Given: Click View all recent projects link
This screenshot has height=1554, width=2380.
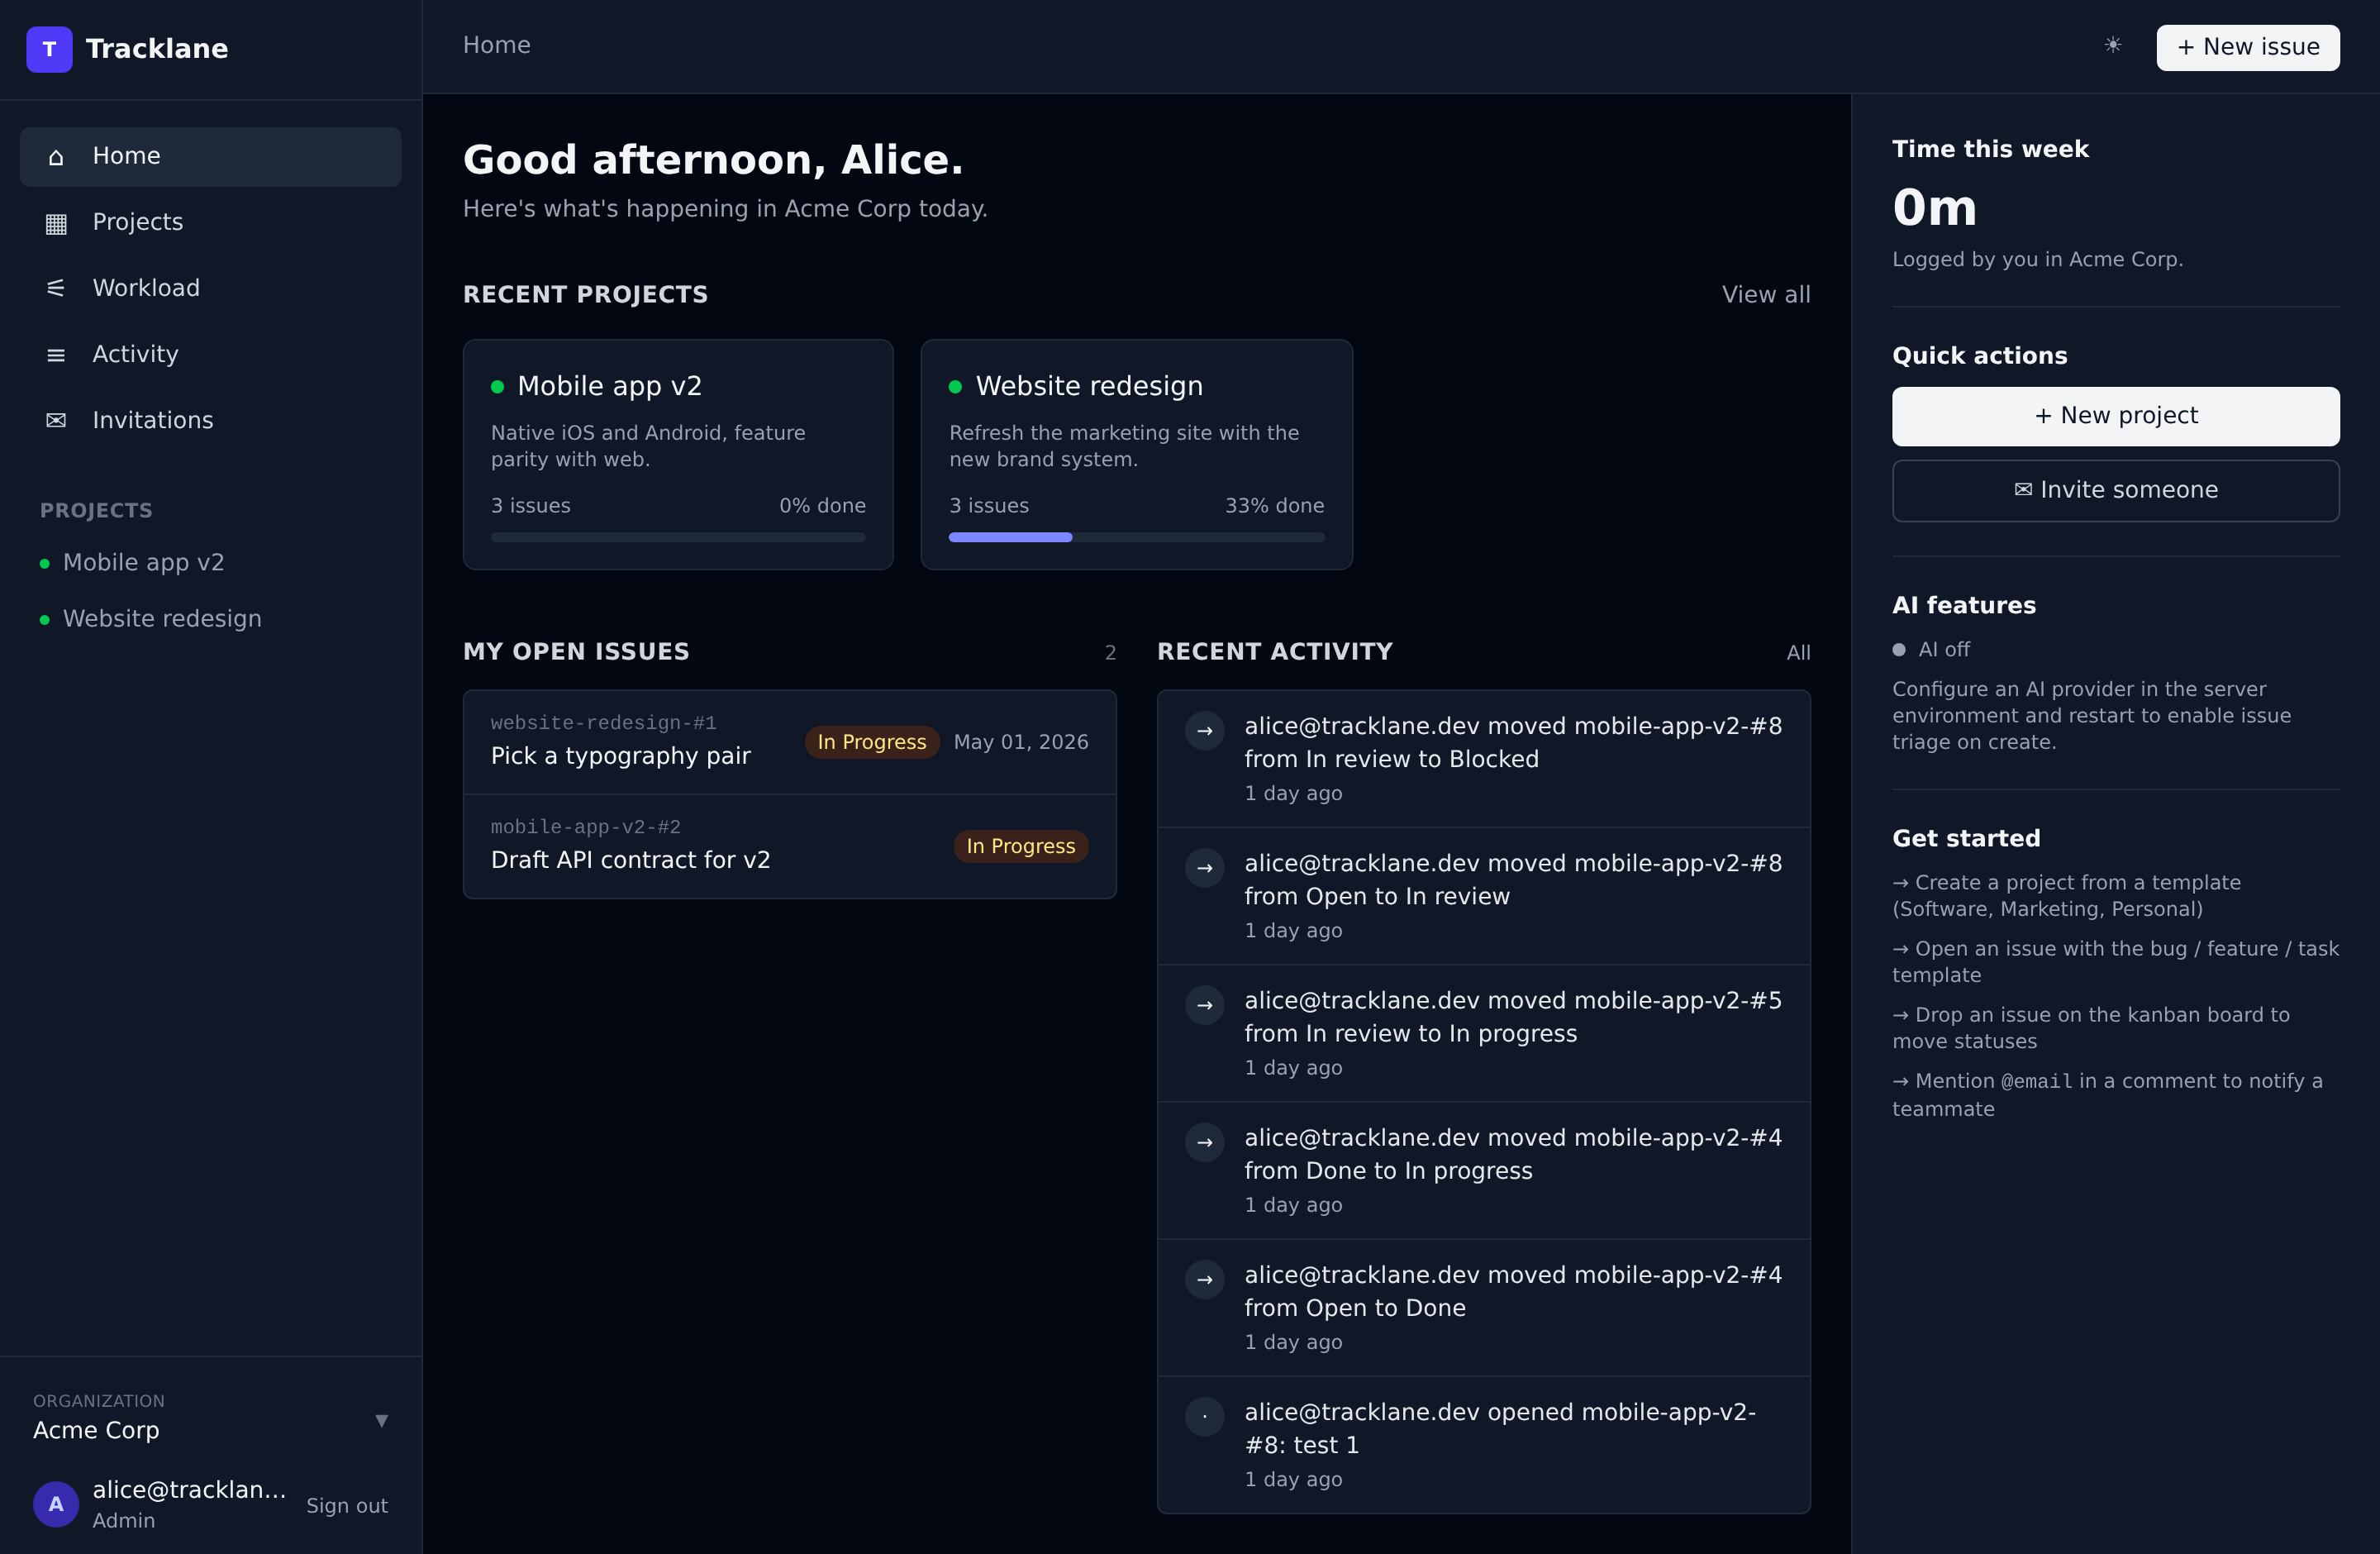Looking at the screenshot, I should (x=1765, y=295).
